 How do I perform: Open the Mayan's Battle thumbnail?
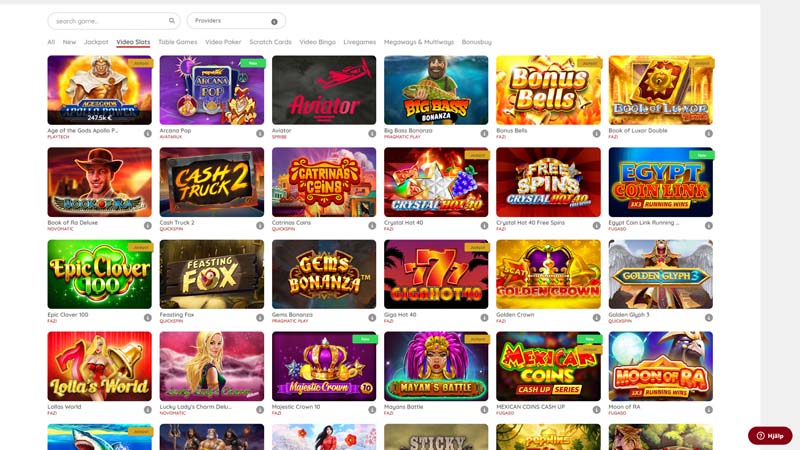(436, 366)
